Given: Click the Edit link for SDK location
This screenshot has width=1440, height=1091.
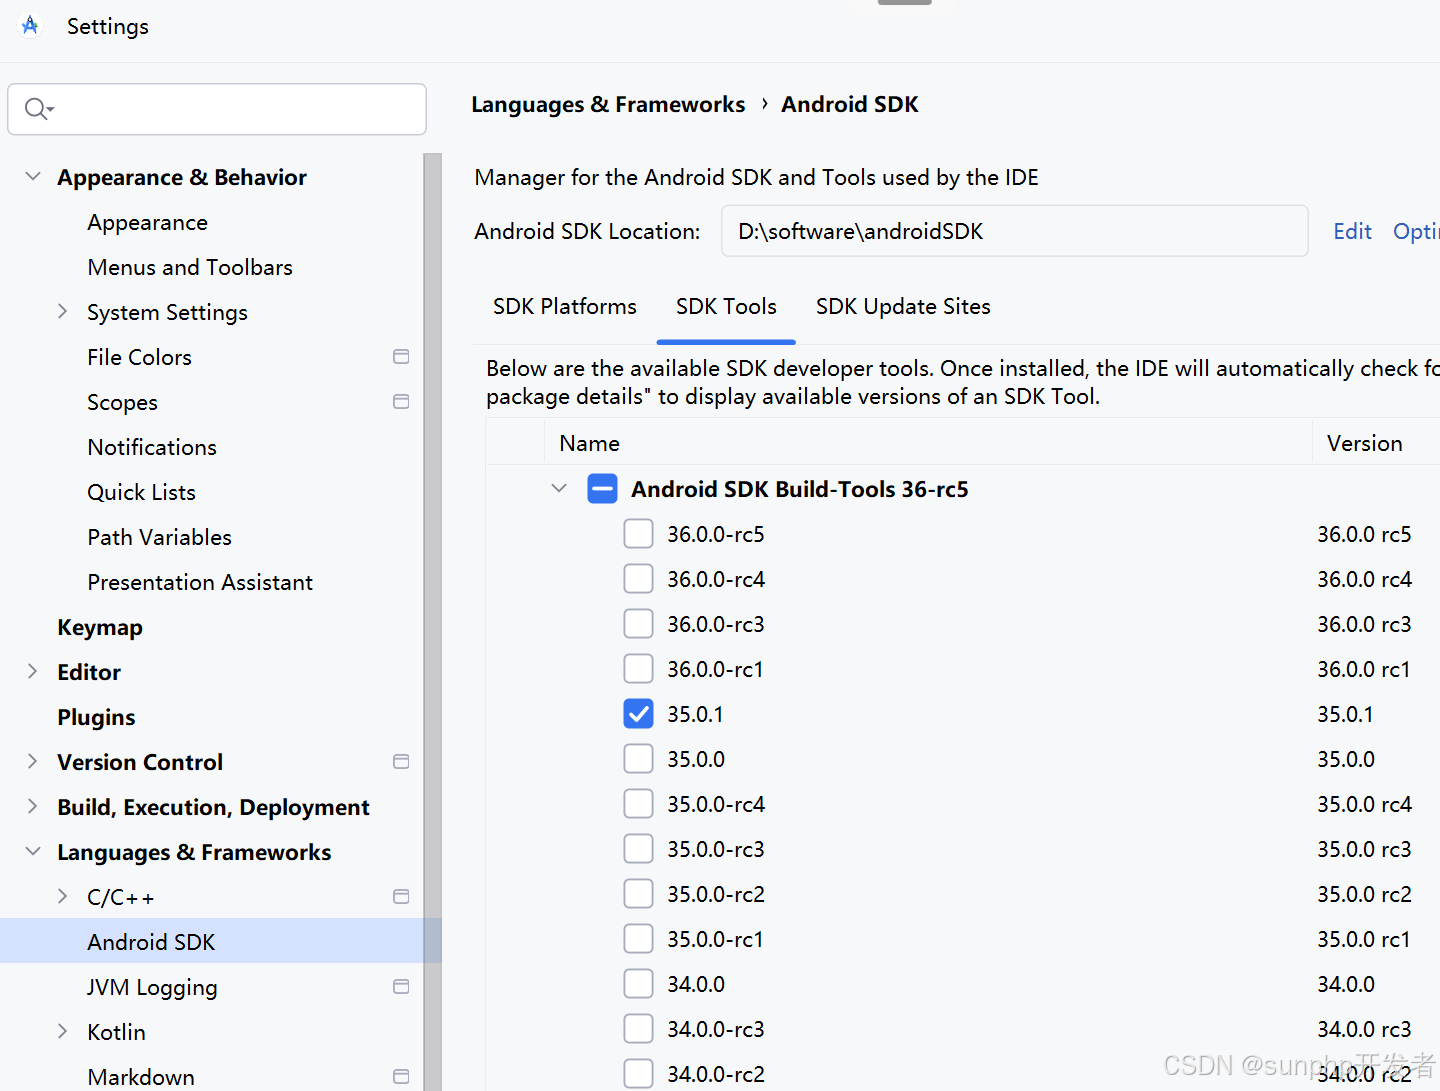Looking at the screenshot, I should [x=1352, y=232].
